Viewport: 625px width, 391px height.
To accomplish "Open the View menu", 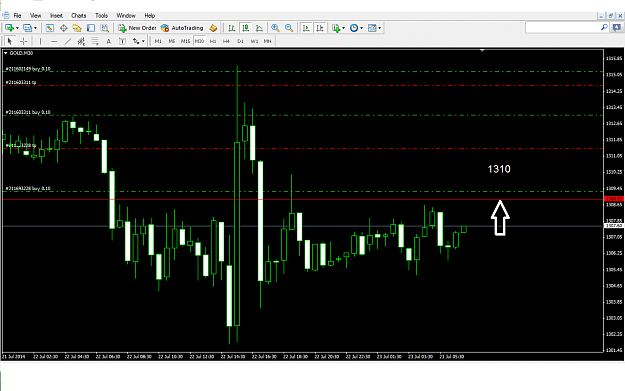I will 35,16.
